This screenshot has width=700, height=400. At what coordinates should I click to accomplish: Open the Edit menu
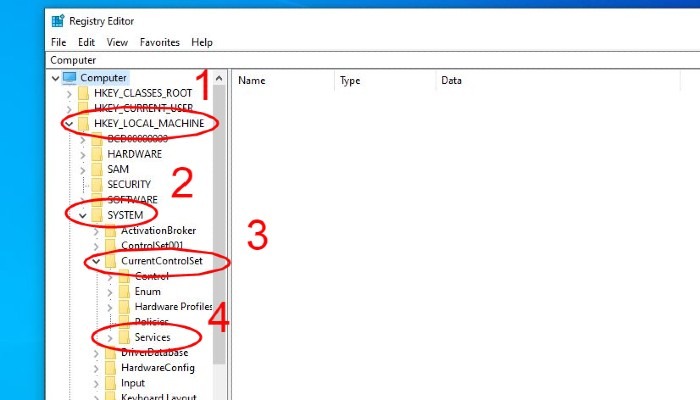click(x=86, y=42)
